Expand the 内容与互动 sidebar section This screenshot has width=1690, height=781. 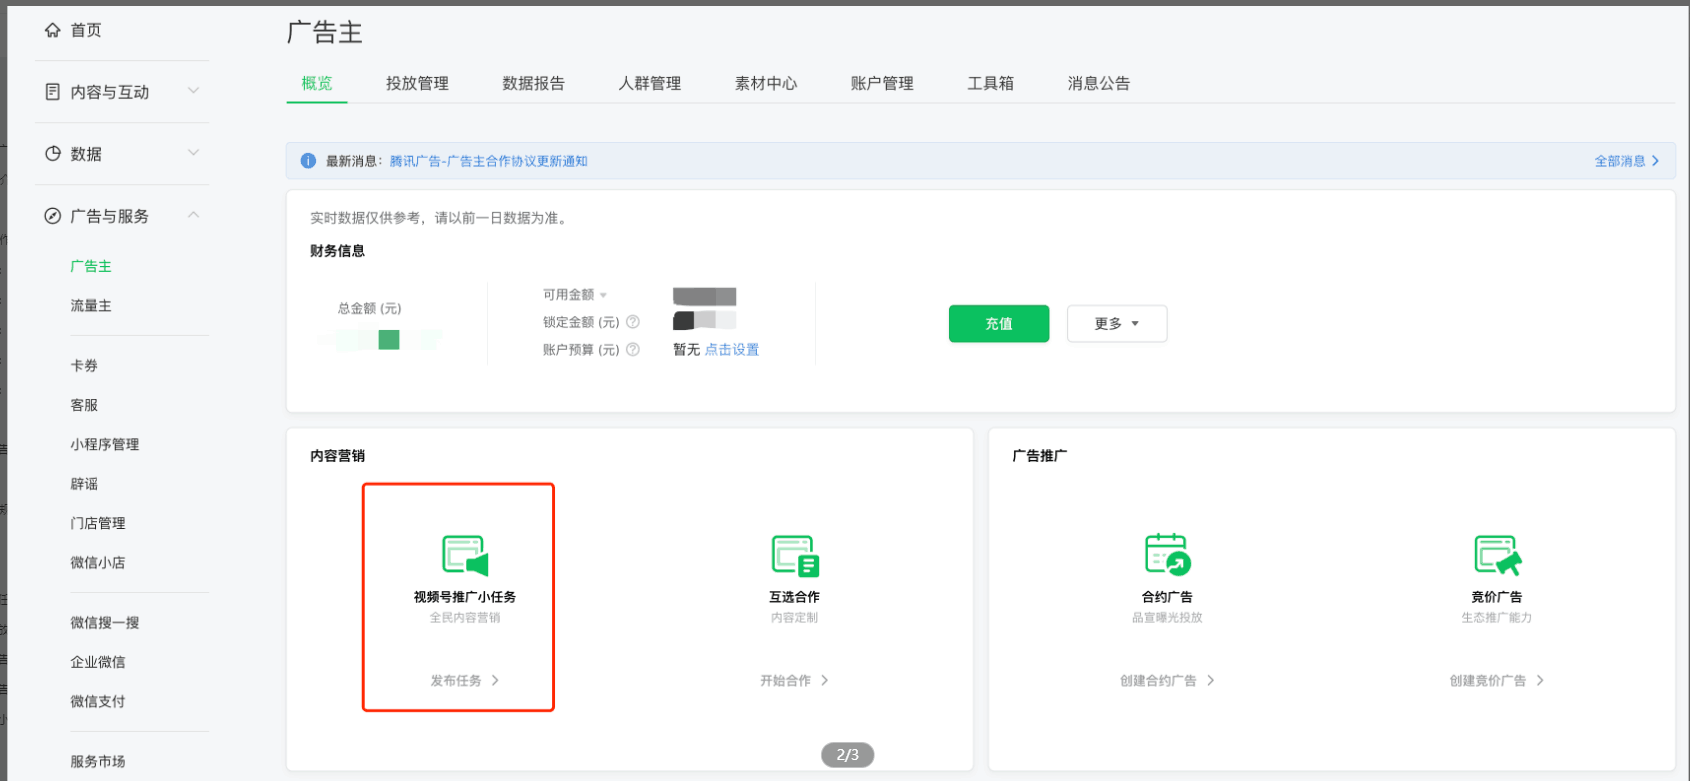tap(194, 91)
